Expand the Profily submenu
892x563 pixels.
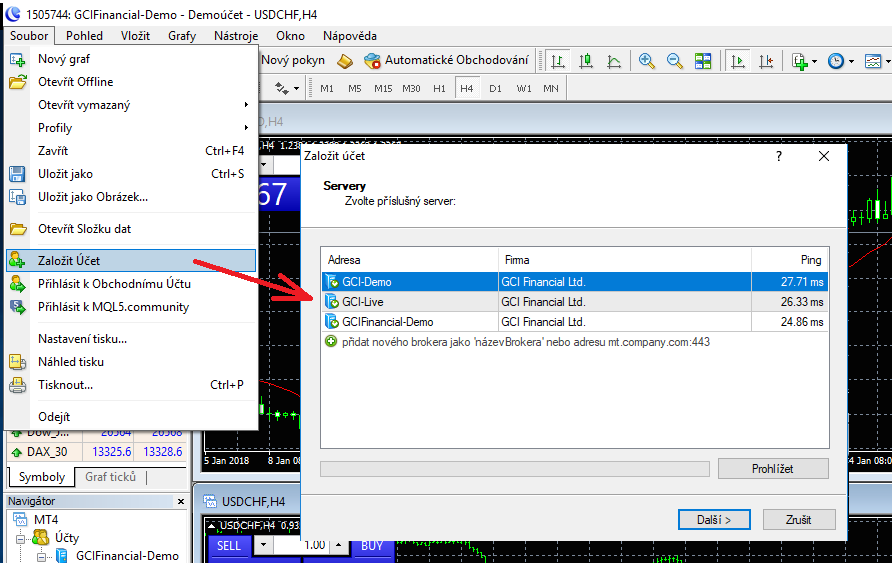[131, 128]
